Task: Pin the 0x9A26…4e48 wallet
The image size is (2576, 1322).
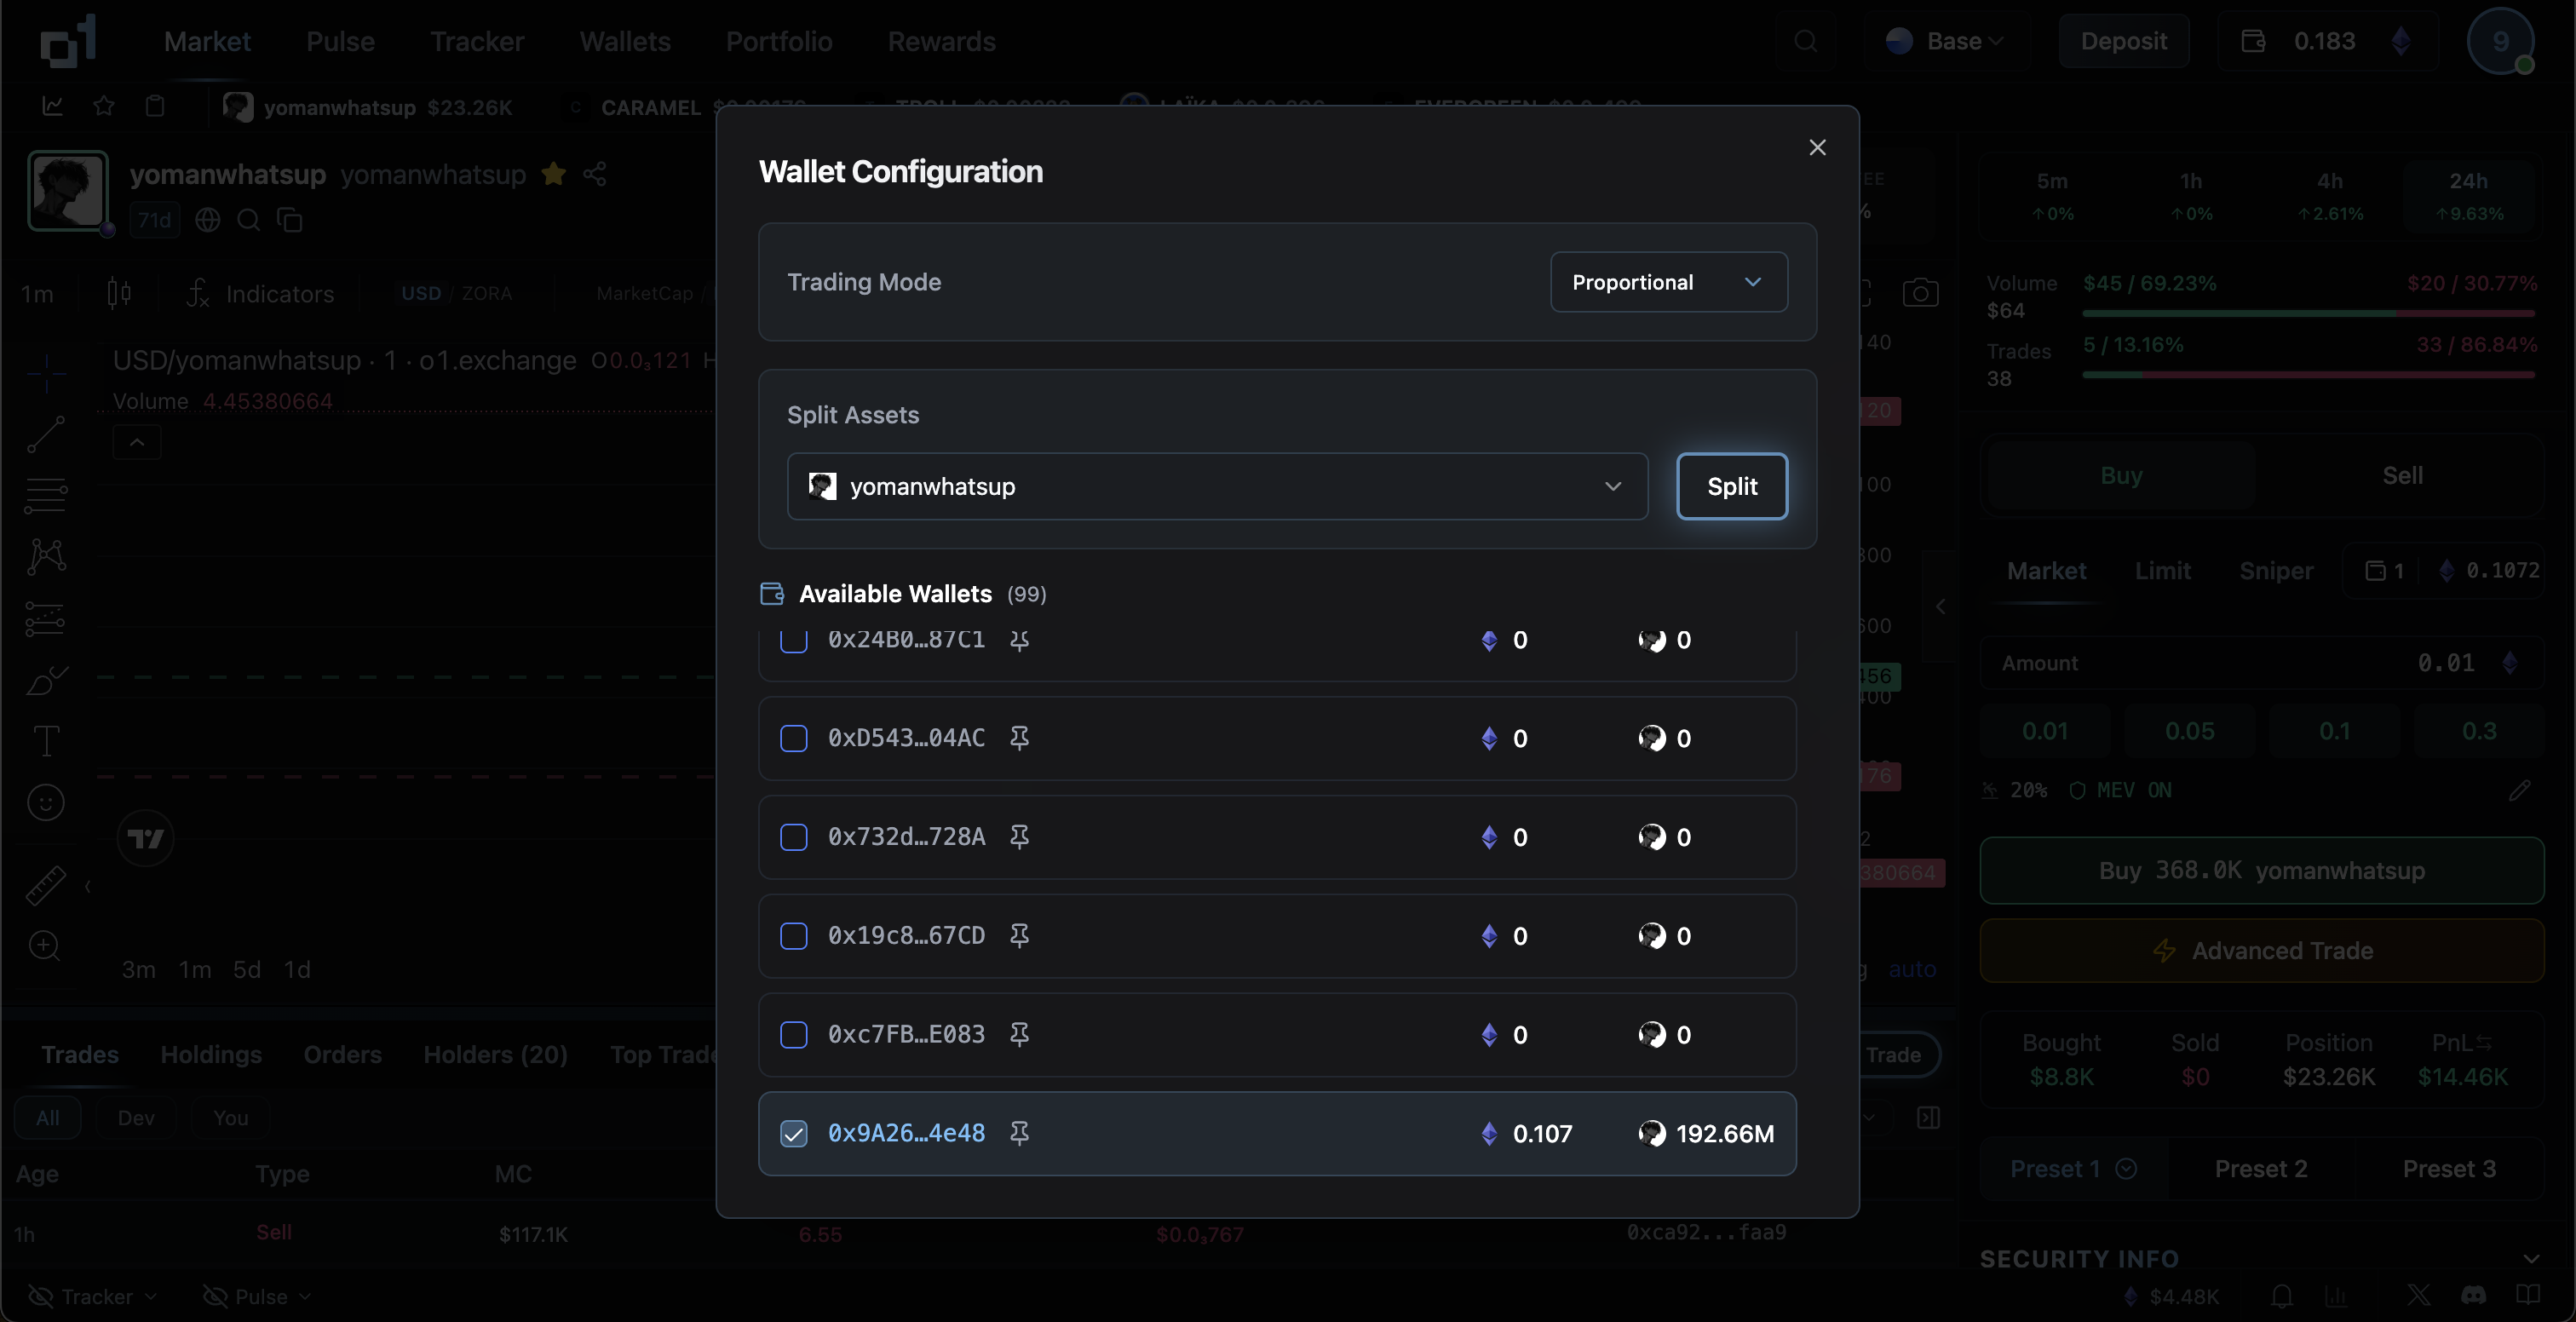Action: 1019,1133
